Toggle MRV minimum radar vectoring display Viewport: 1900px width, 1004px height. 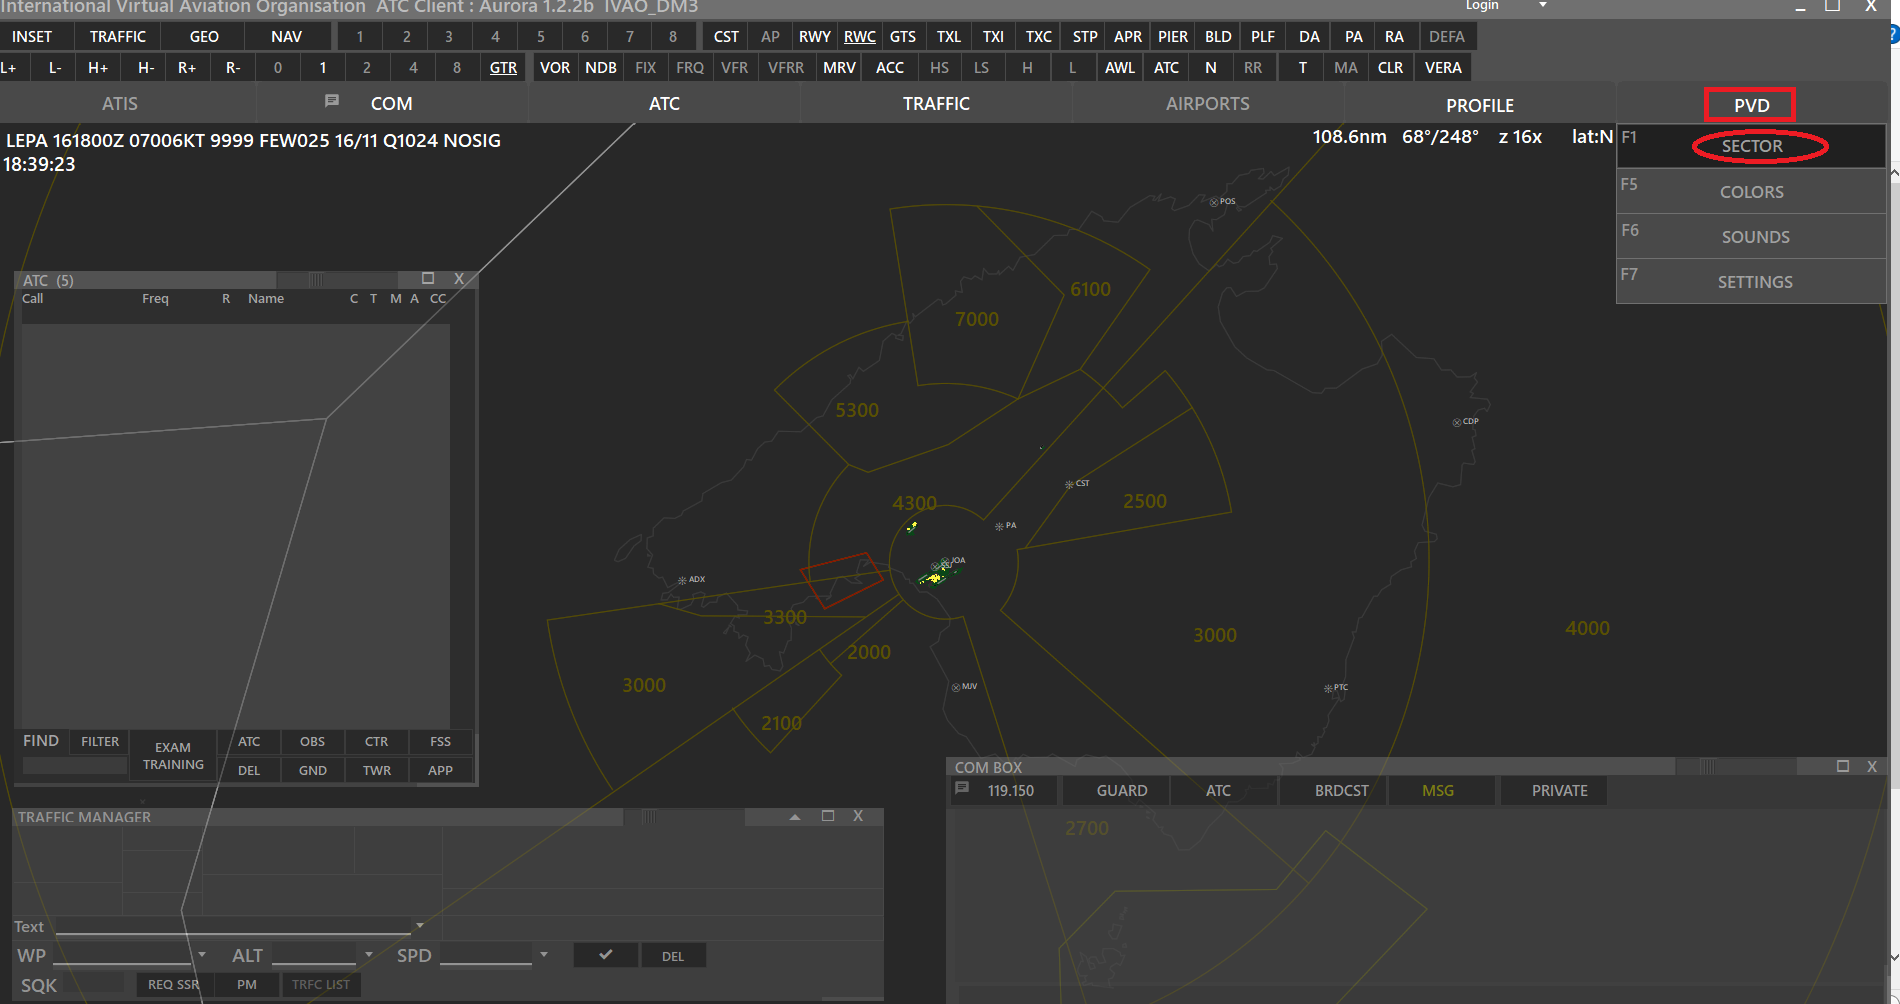[x=839, y=67]
